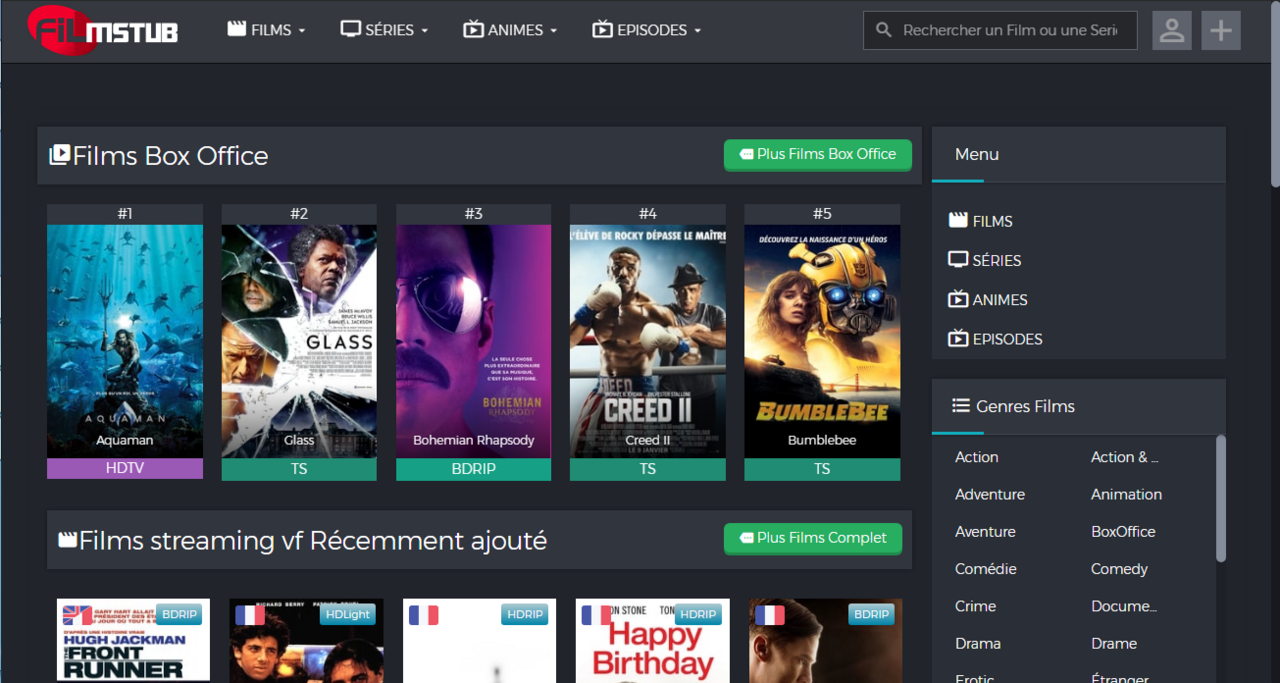Open the SÉRIES dropdown in top navigation

384,30
